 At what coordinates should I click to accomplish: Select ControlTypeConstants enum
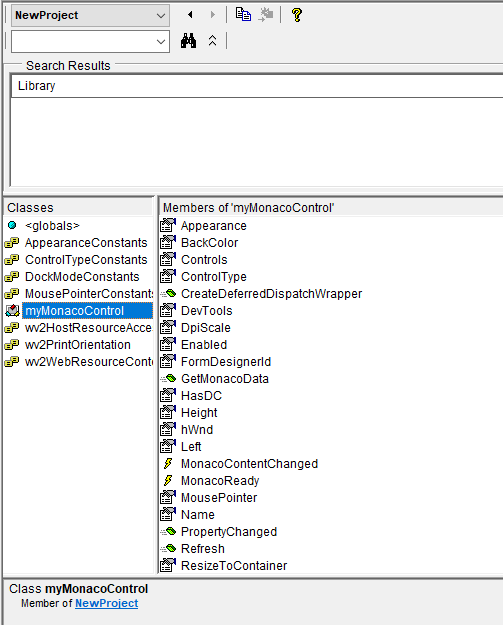(x=86, y=260)
